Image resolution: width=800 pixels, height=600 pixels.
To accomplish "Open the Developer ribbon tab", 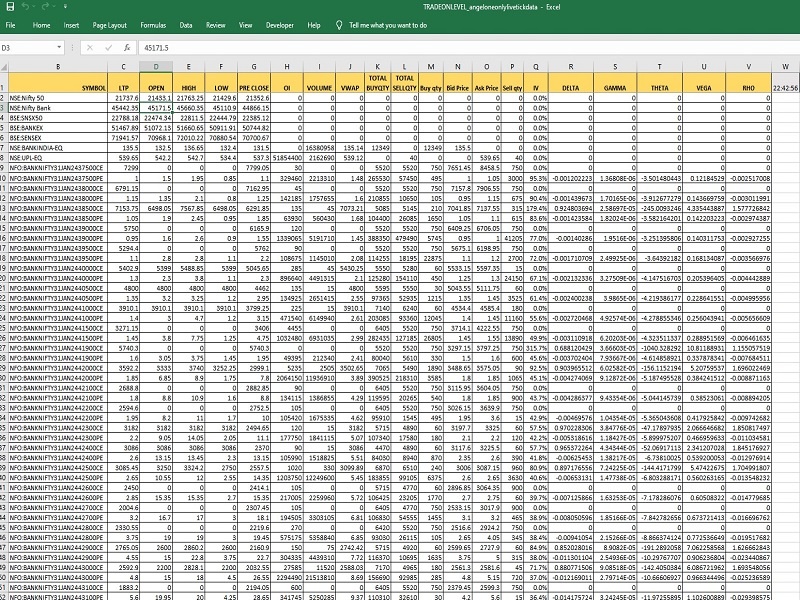I will click(280, 25).
